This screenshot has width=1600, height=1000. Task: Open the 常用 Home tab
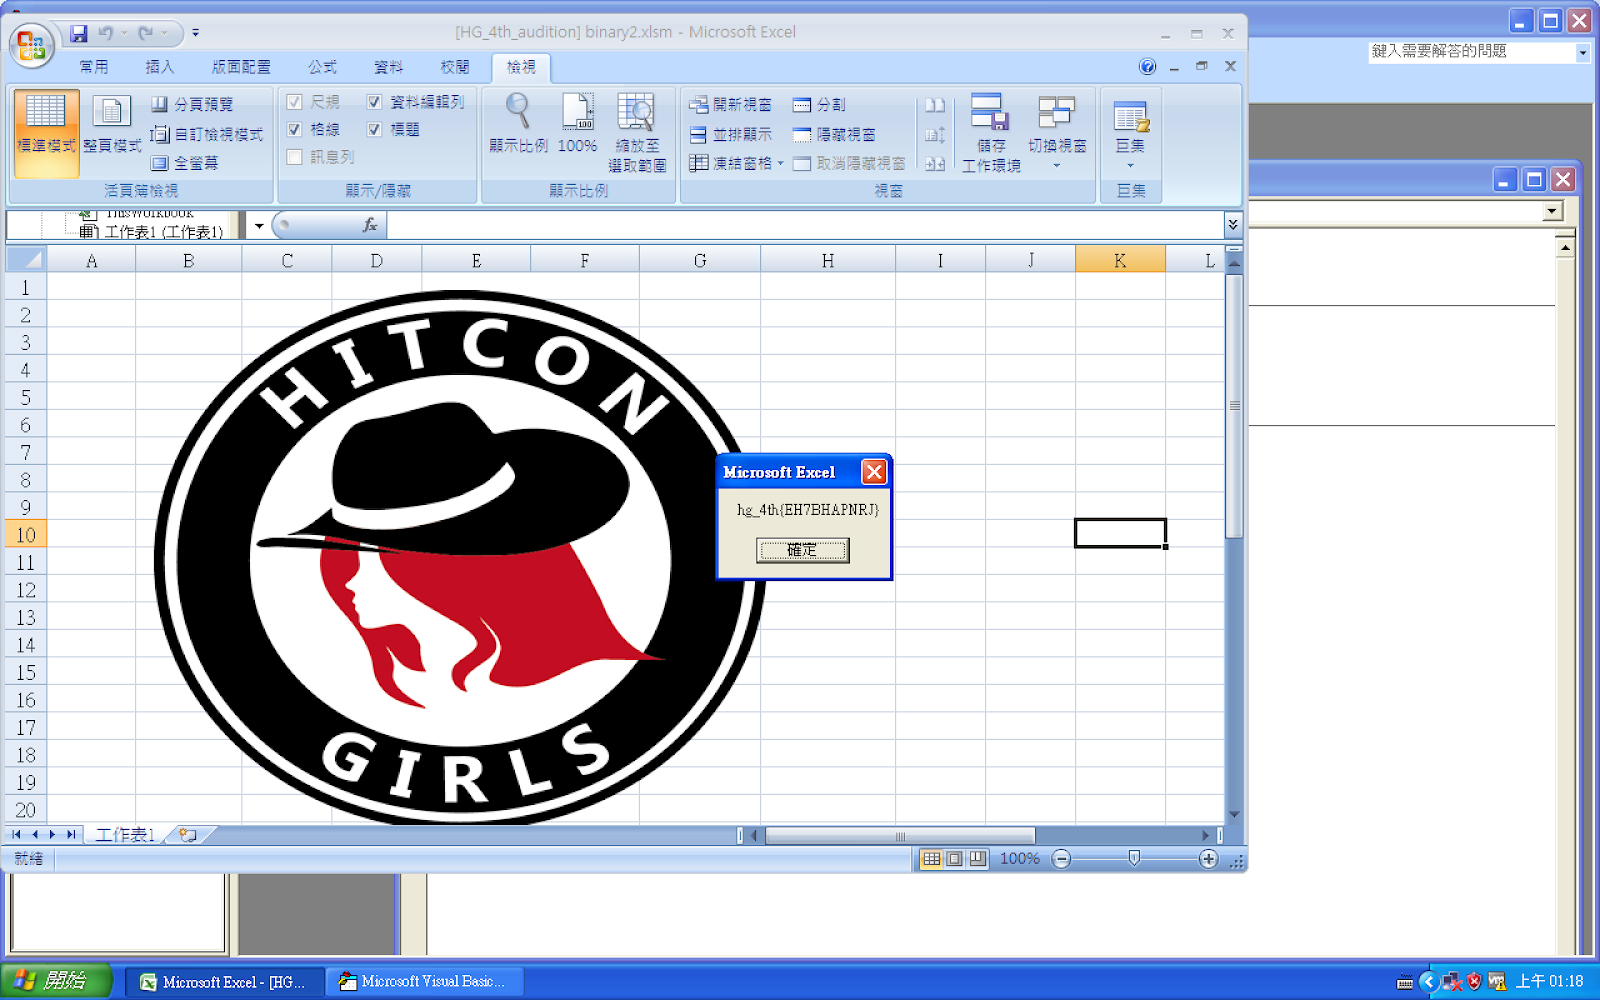click(94, 67)
